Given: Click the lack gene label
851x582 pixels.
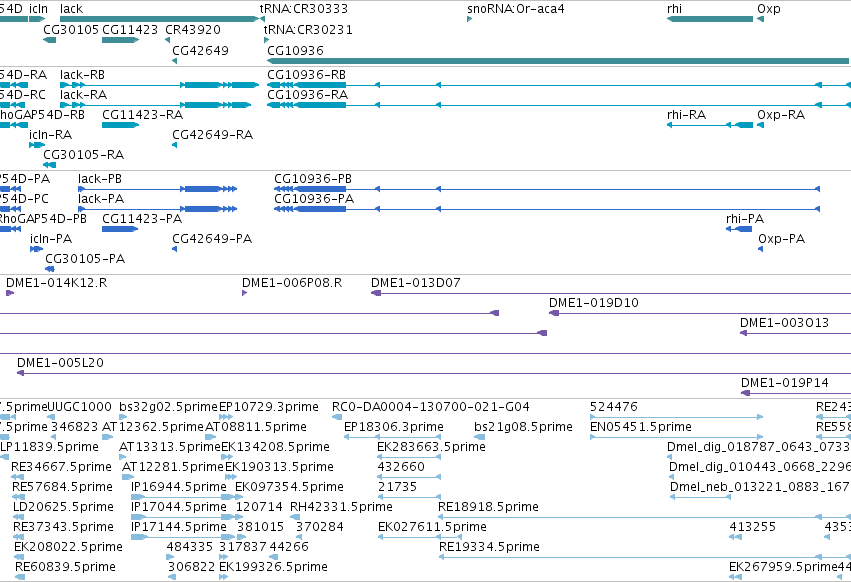Looking at the screenshot, I should pos(71,9).
